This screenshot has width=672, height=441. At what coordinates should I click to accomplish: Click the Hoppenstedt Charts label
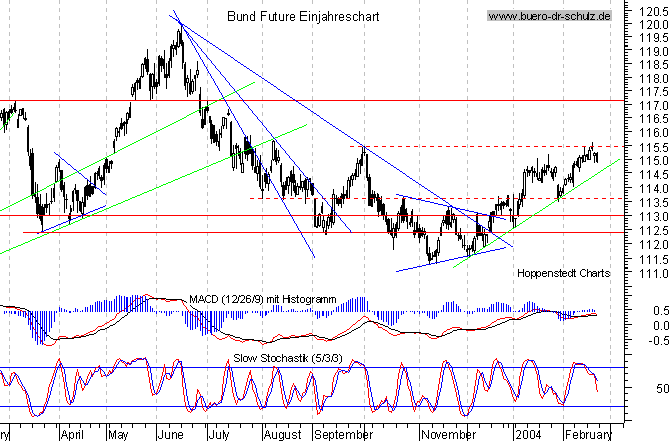(564, 272)
